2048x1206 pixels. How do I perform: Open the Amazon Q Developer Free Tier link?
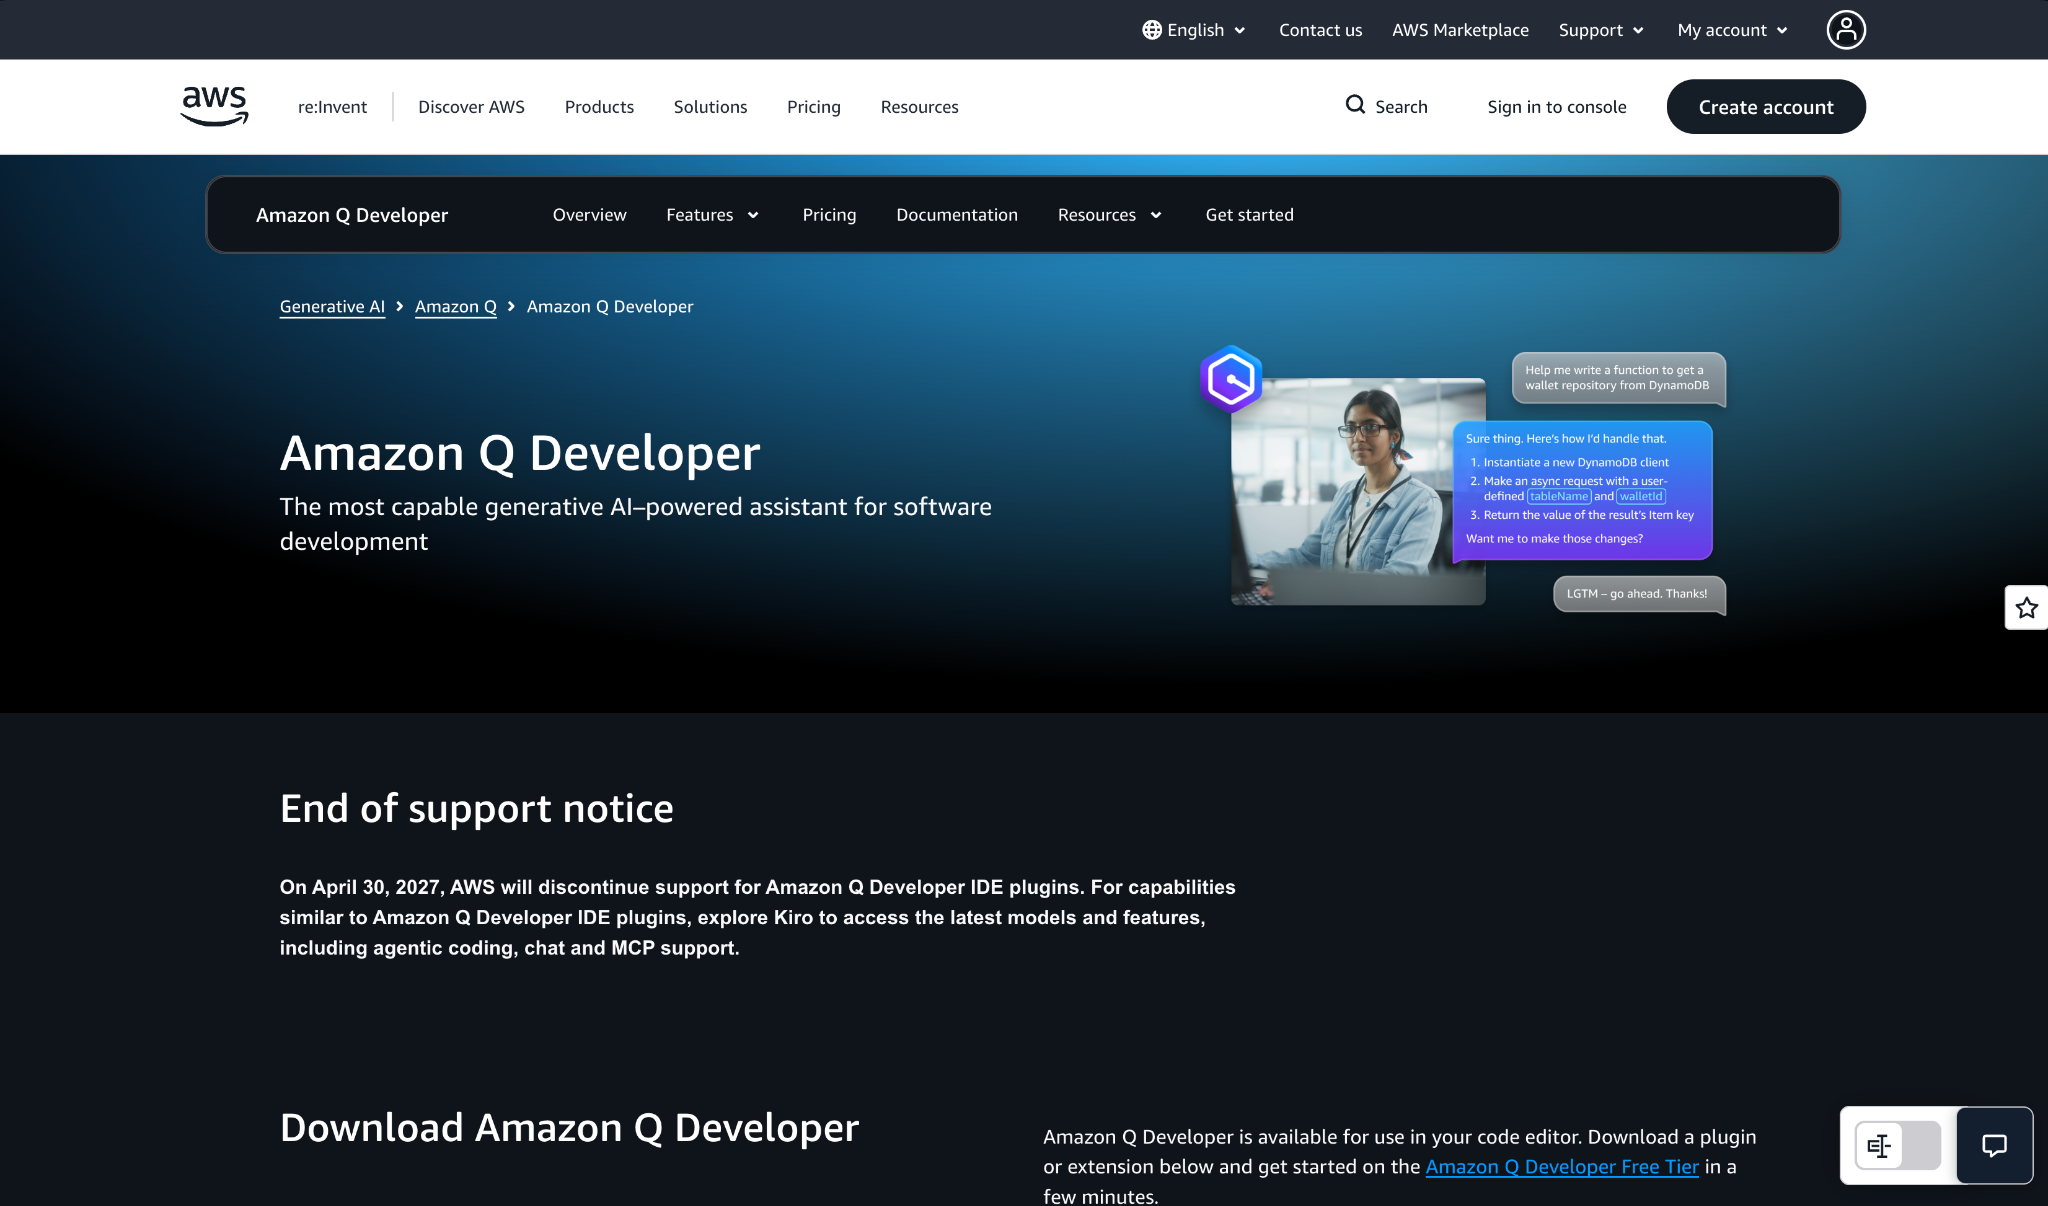[x=1562, y=1167]
